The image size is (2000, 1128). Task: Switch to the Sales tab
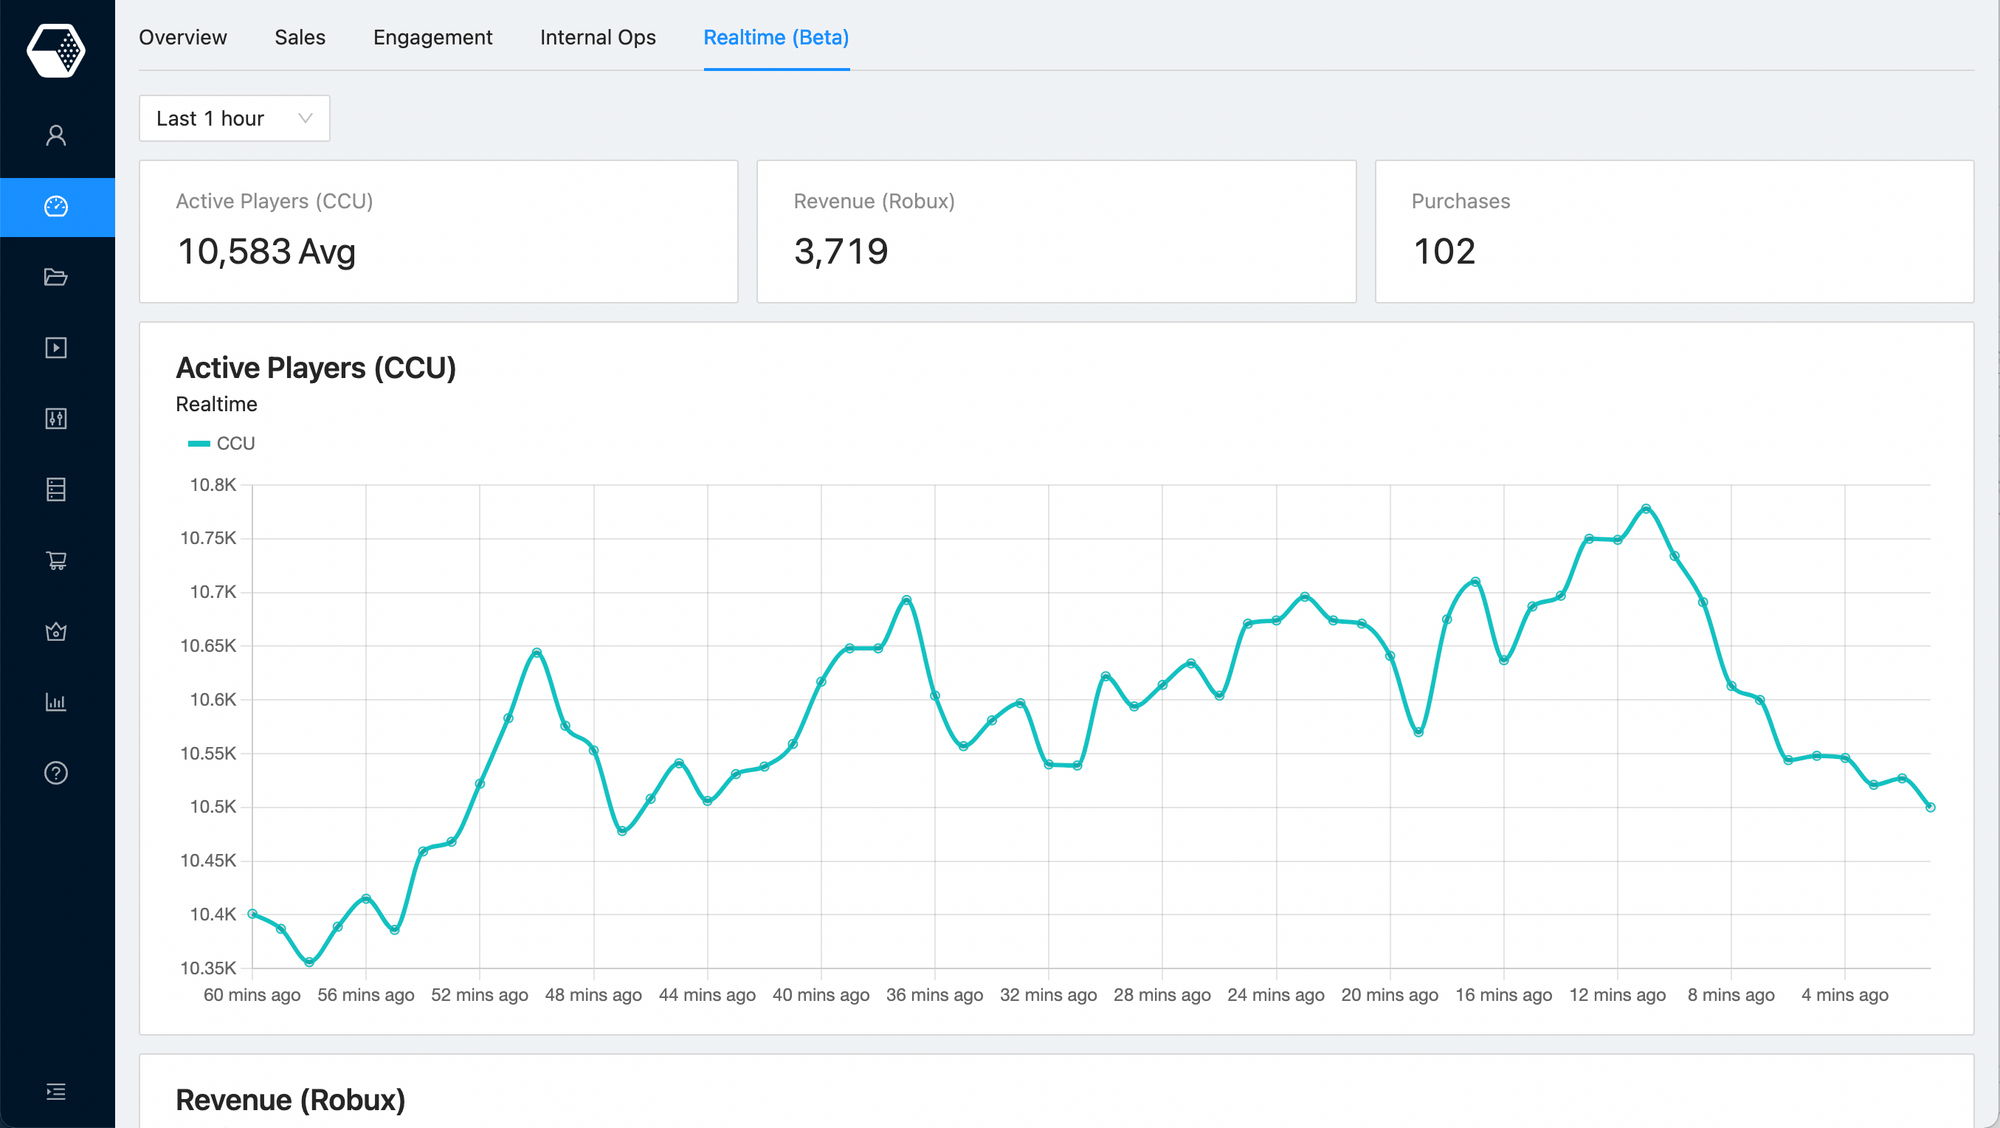pyautogui.click(x=300, y=38)
